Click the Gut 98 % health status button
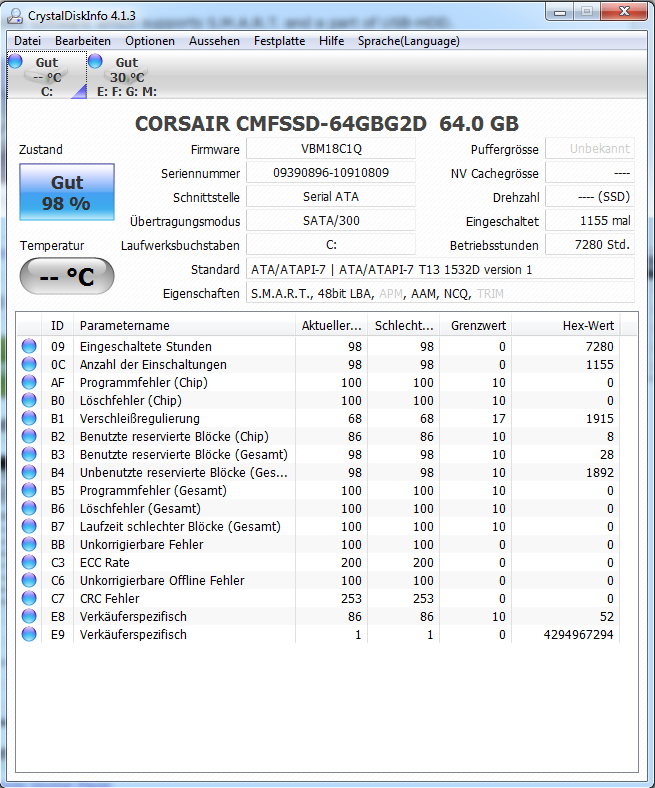 coord(67,192)
